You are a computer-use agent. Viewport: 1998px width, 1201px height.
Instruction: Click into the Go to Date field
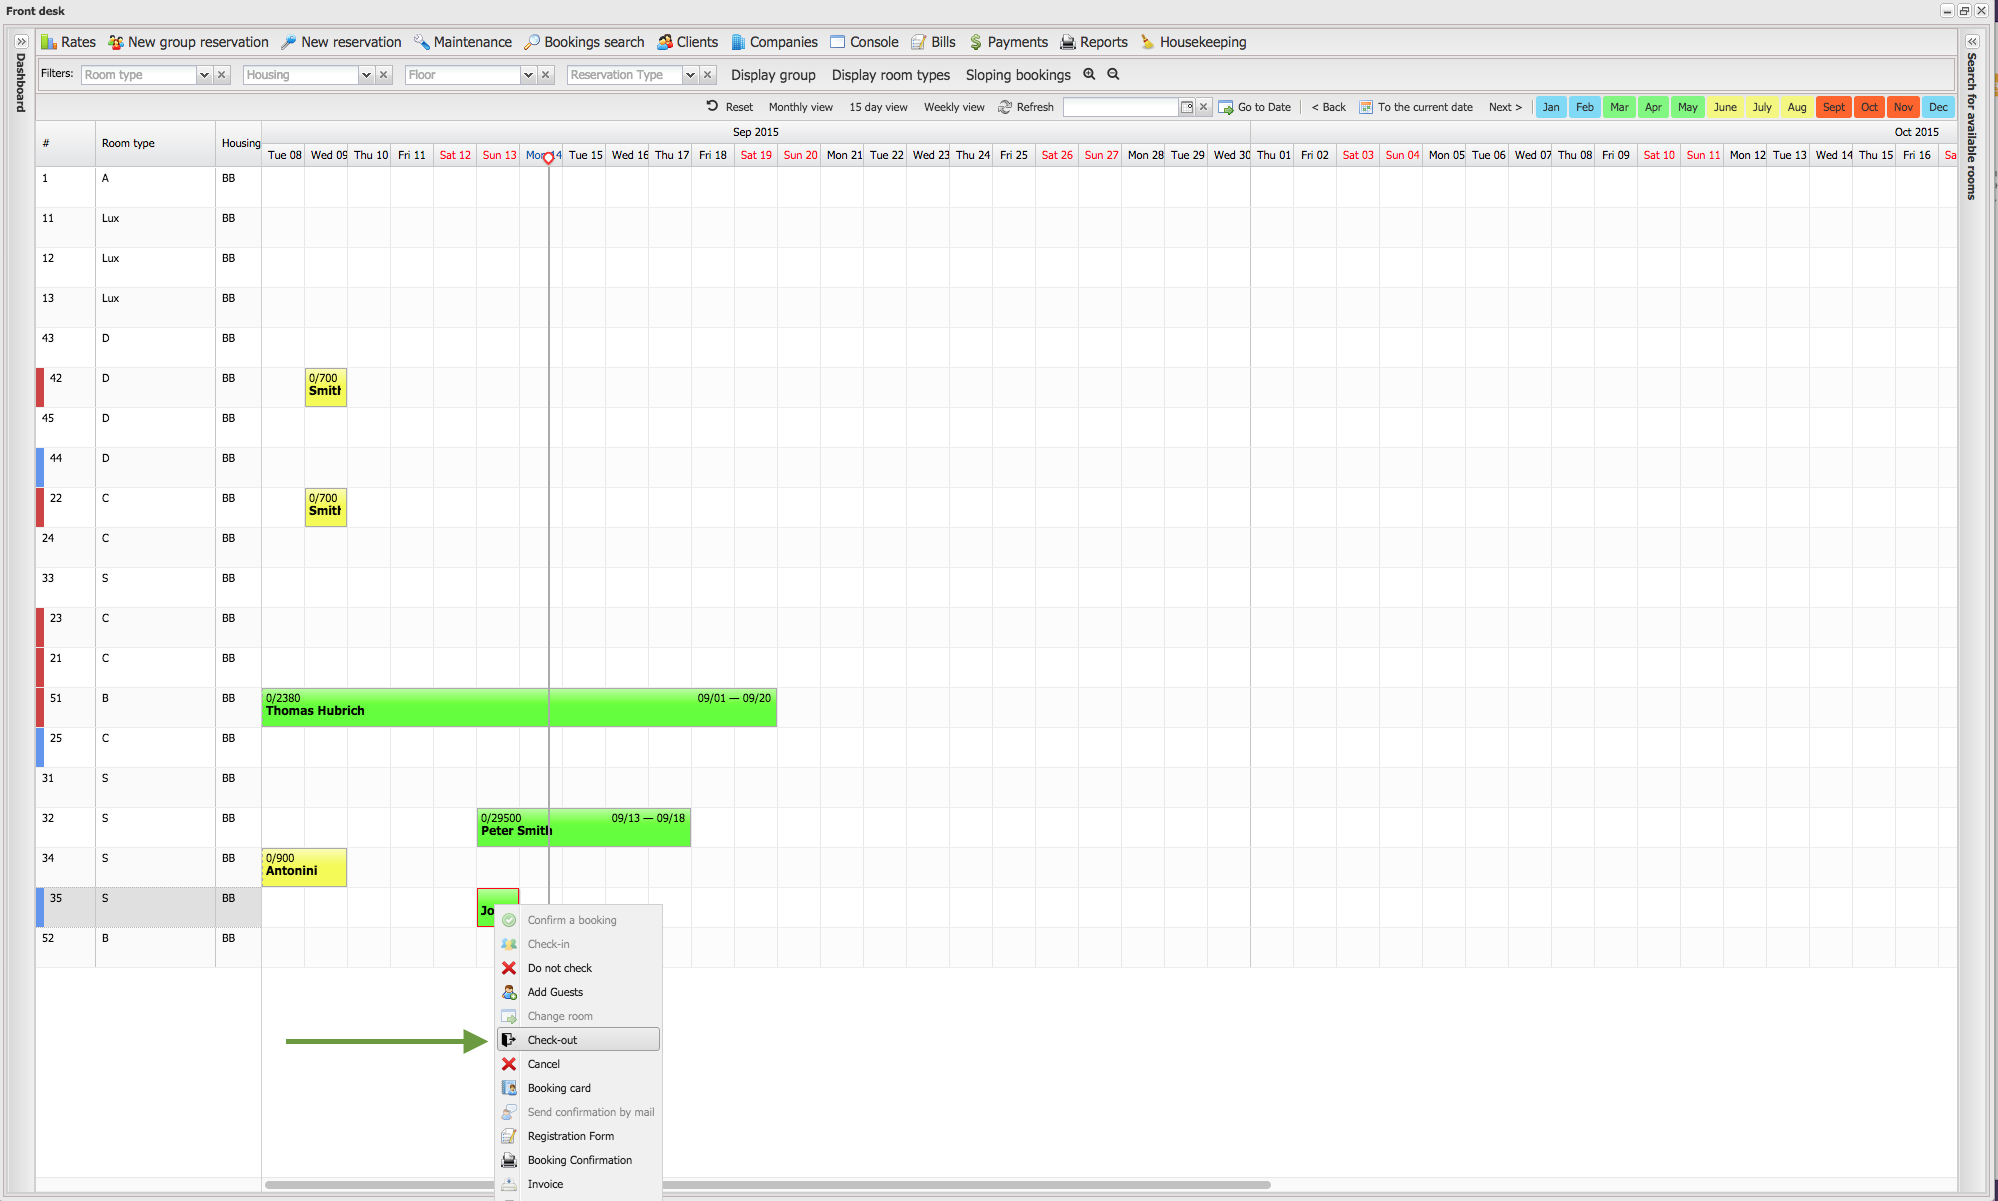[1120, 107]
